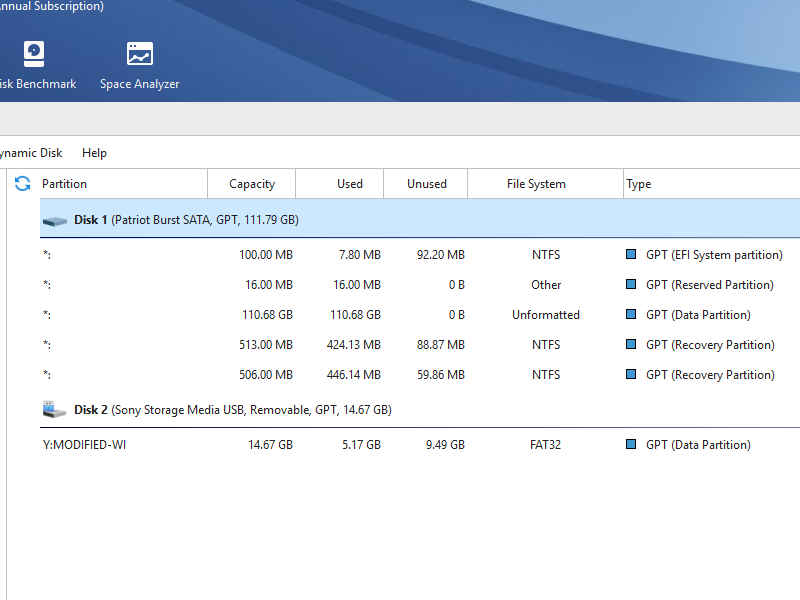Select the 110.68 GB Unformatted partition
Image resolution: width=800 pixels, height=600 pixels.
(300, 315)
